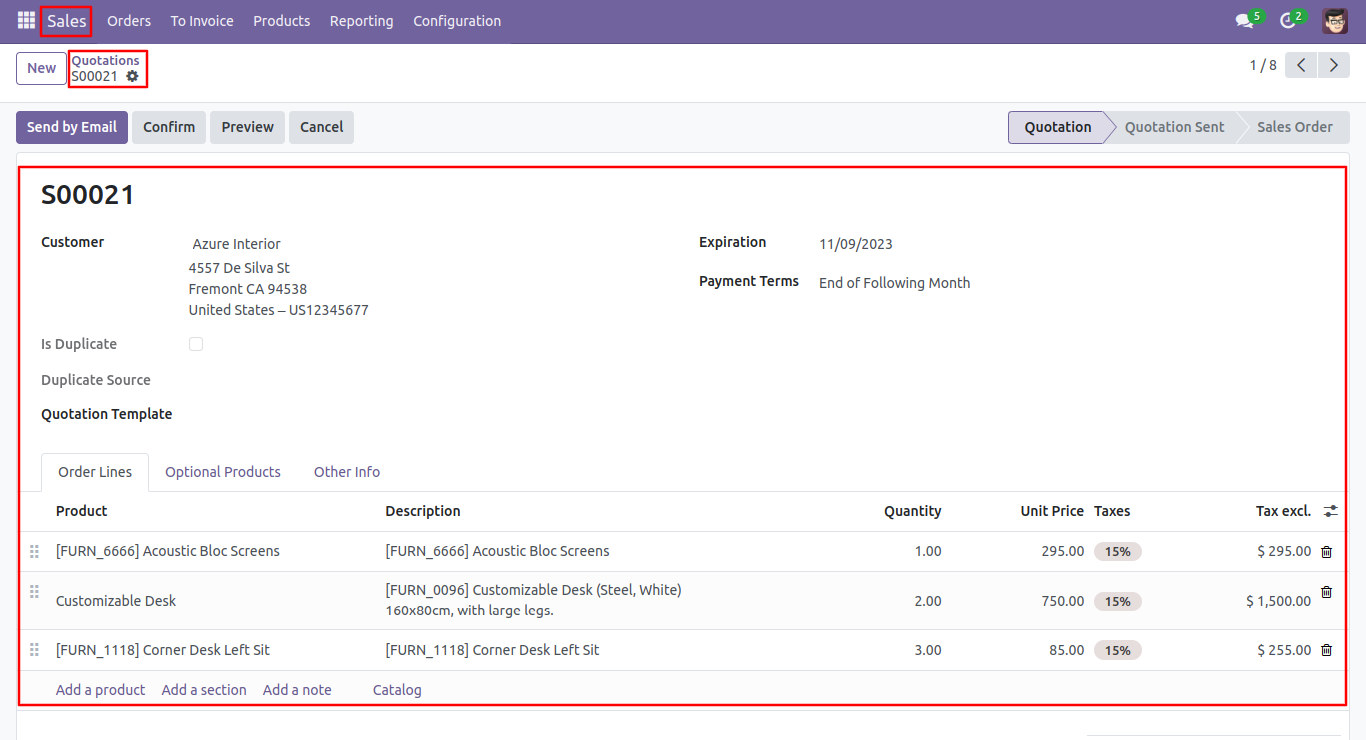This screenshot has height=740, width=1366.
Task: Click unit price 85.00
Action: (1066, 650)
